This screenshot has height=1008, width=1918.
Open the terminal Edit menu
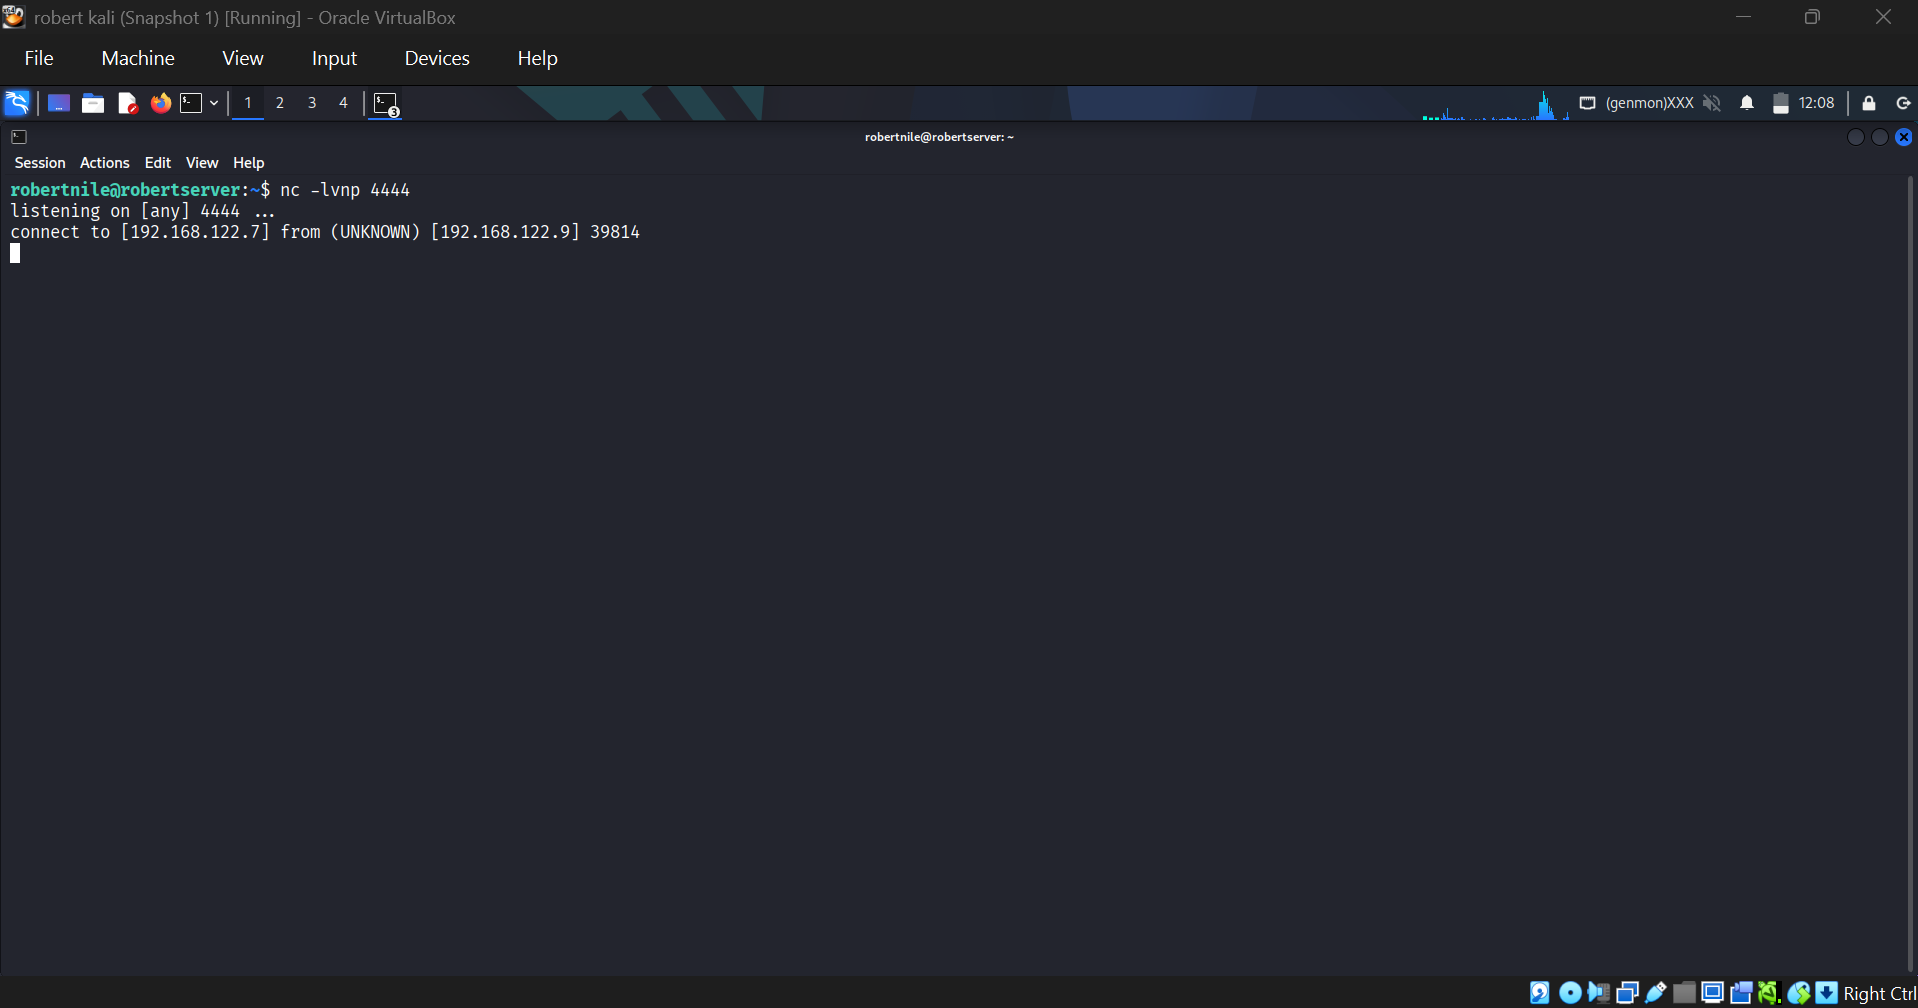tap(158, 163)
